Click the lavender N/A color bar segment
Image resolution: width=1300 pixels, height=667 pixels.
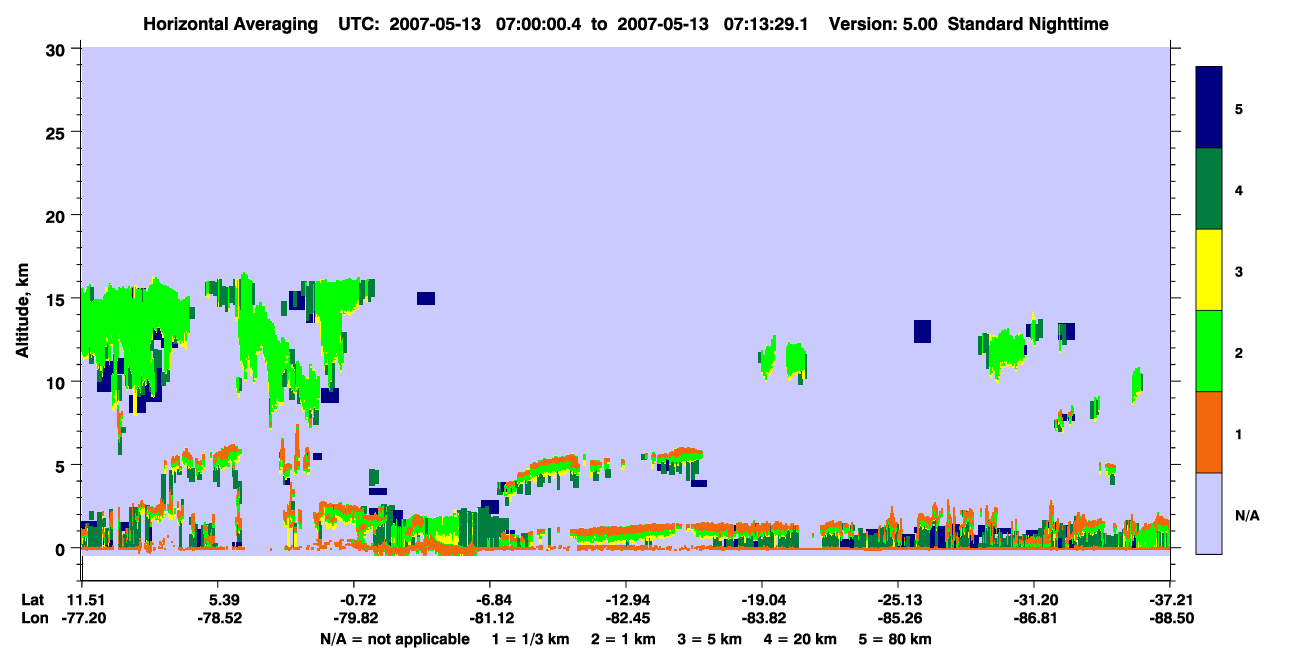tap(1209, 513)
